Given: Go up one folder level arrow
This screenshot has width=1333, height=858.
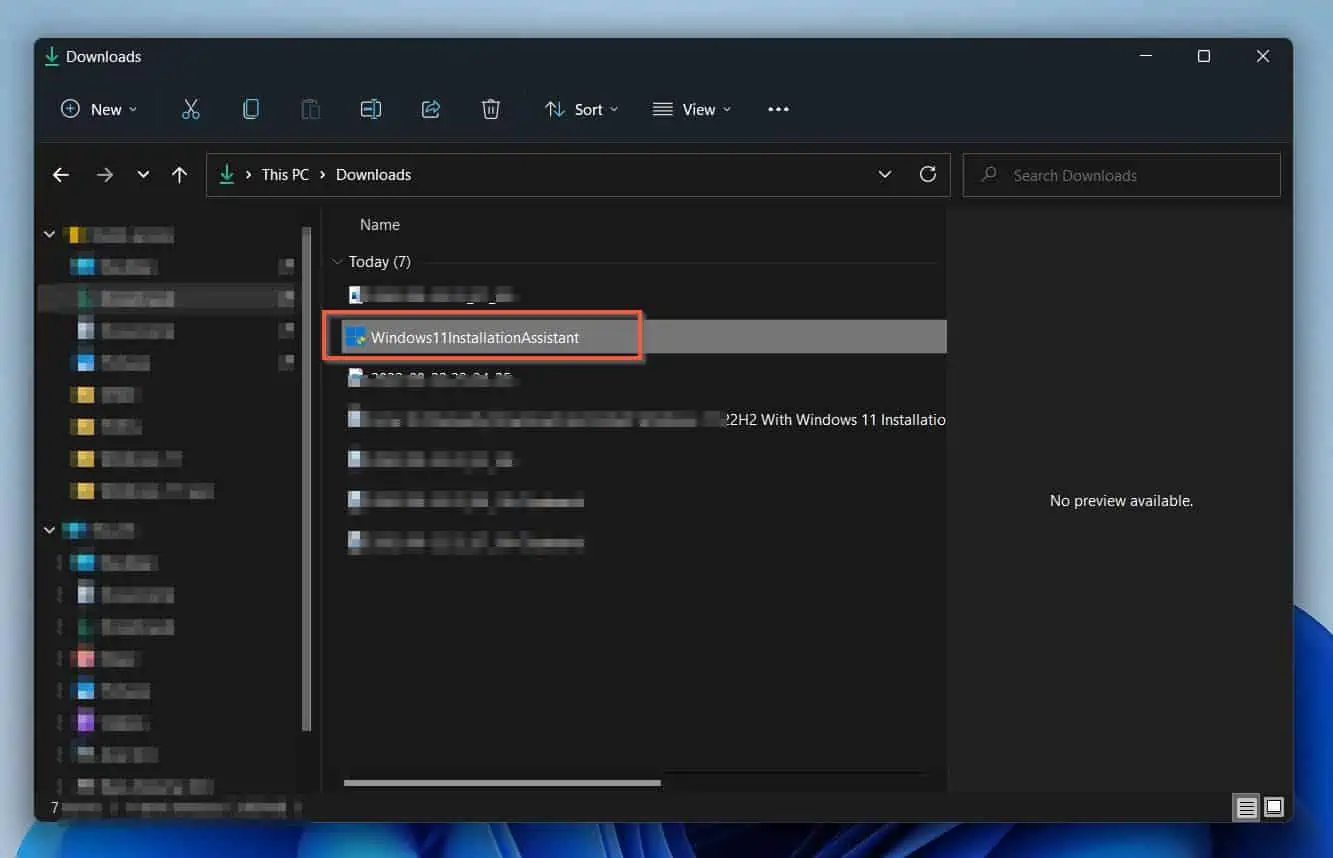Looking at the screenshot, I should click(x=179, y=175).
